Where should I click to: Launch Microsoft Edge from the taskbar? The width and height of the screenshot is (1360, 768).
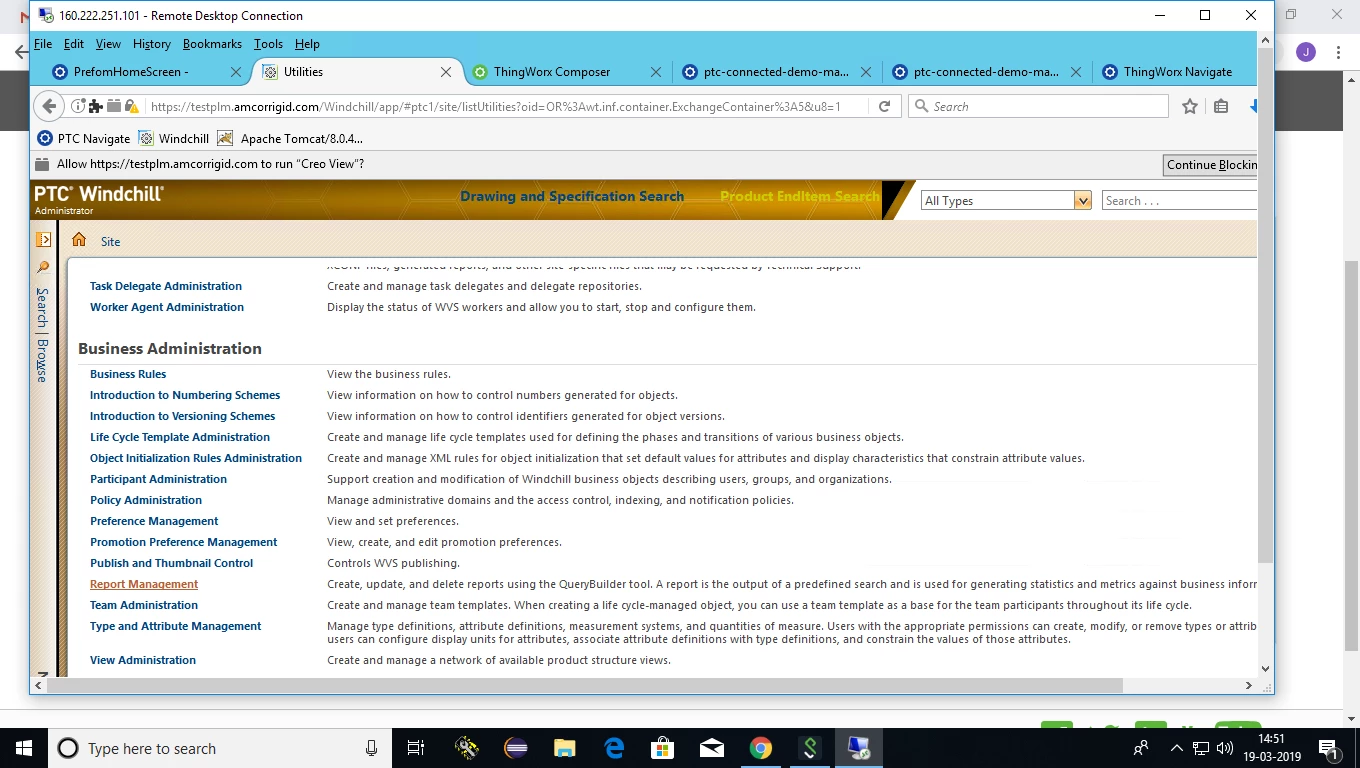614,748
